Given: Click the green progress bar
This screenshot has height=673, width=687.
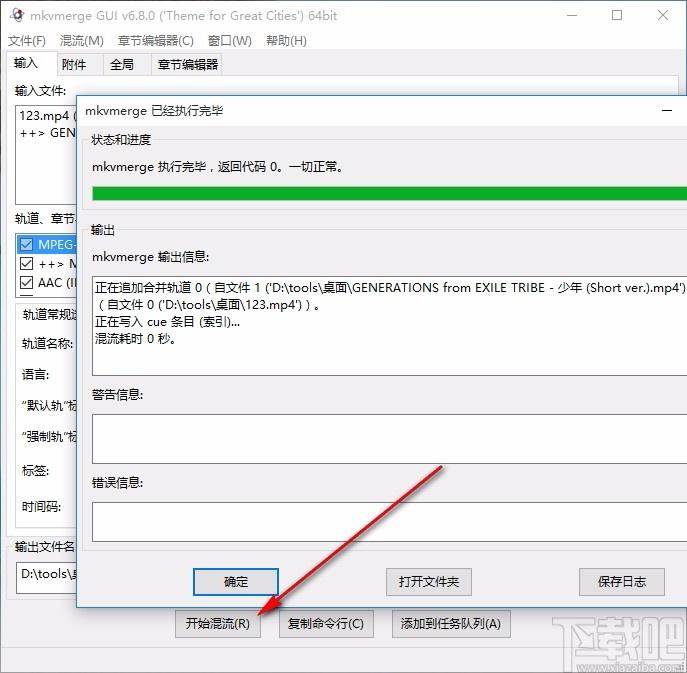Looking at the screenshot, I should click(390, 193).
